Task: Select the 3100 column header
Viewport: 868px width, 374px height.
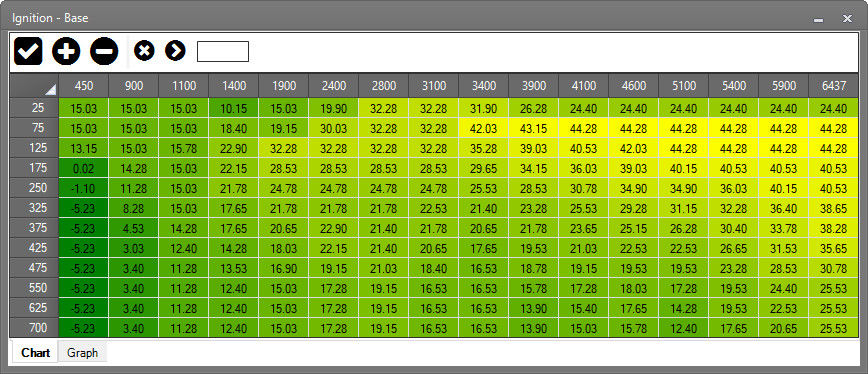Action: [x=433, y=86]
